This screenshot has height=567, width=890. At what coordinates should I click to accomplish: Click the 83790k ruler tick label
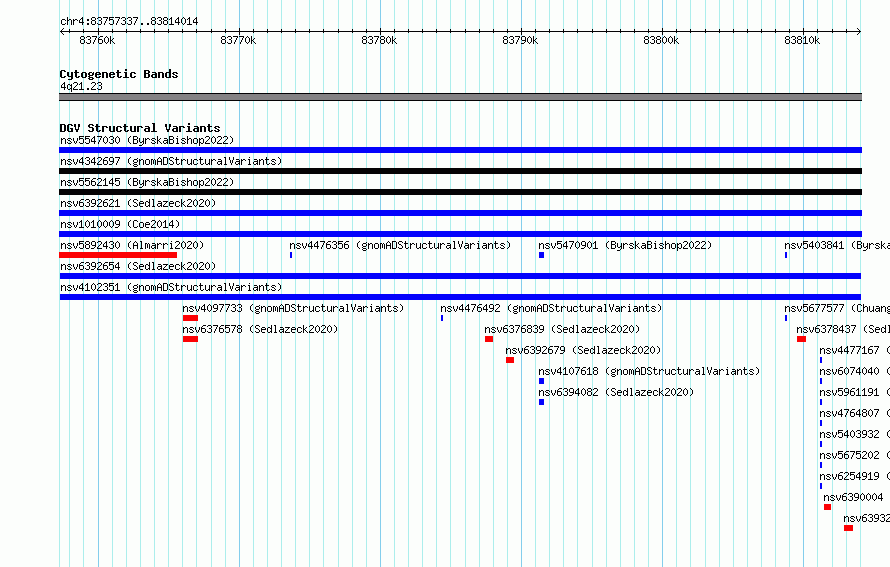[520, 40]
